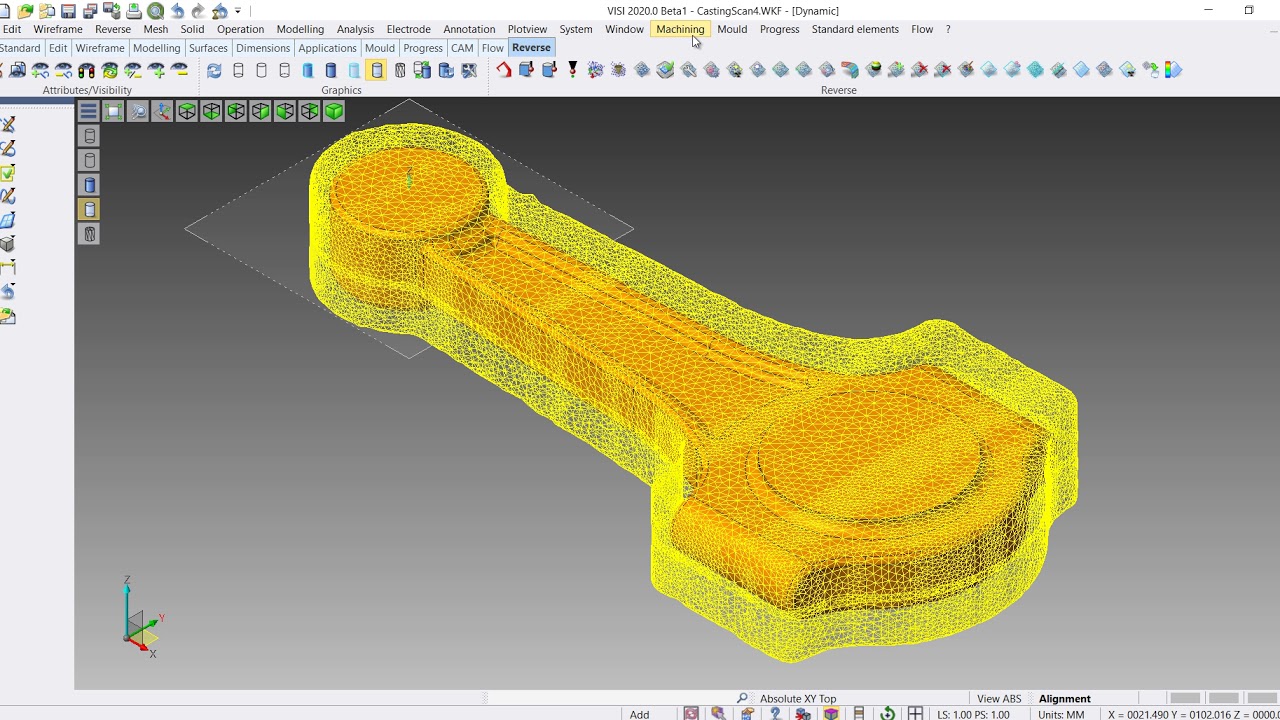
Task: Open the Machining menu
Action: (x=680, y=29)
